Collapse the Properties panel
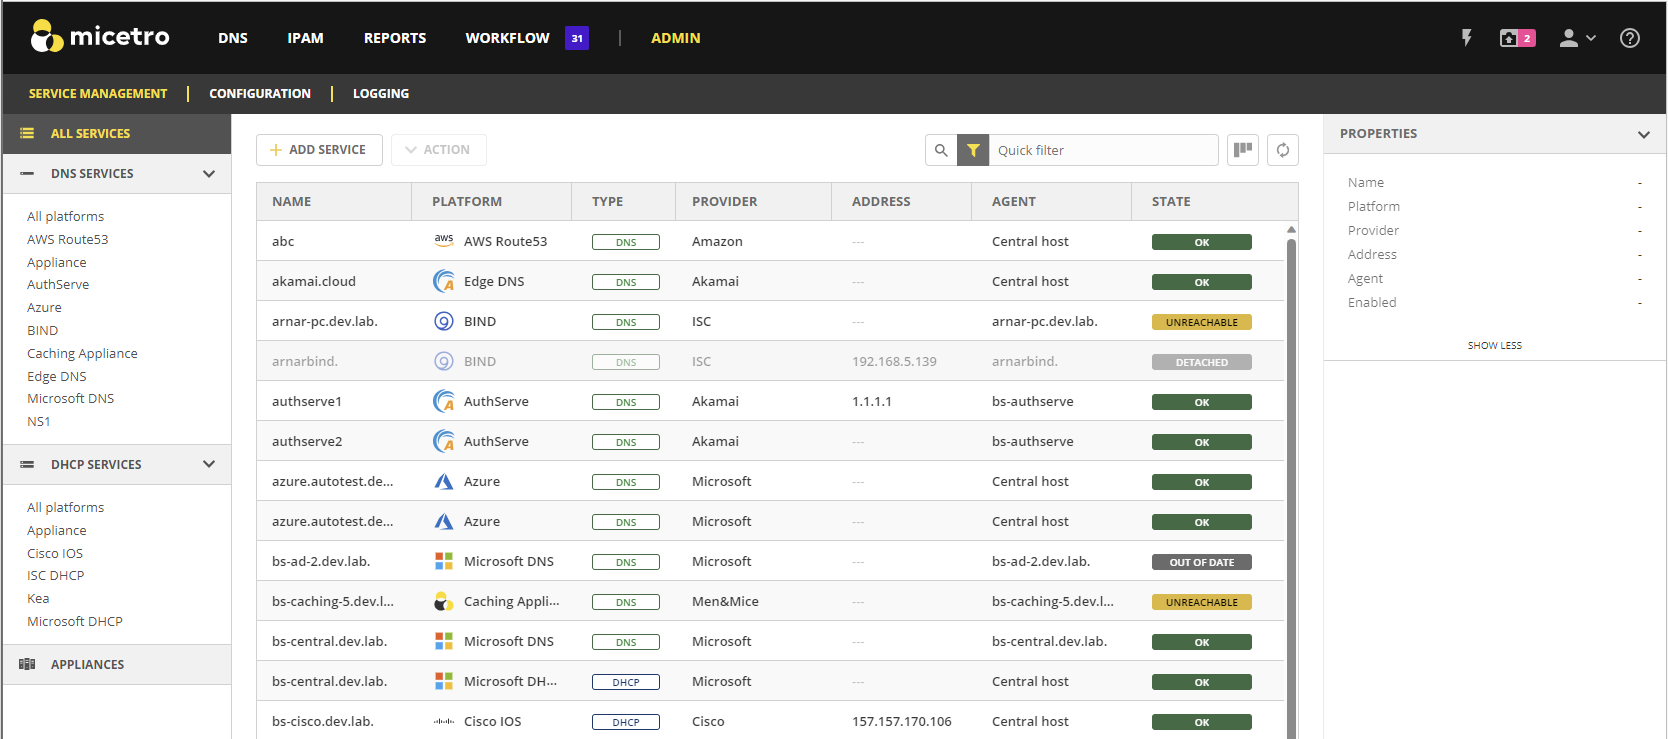Image resolution: width=1668 pixels, height=739 pixels. pos(1643,134)
